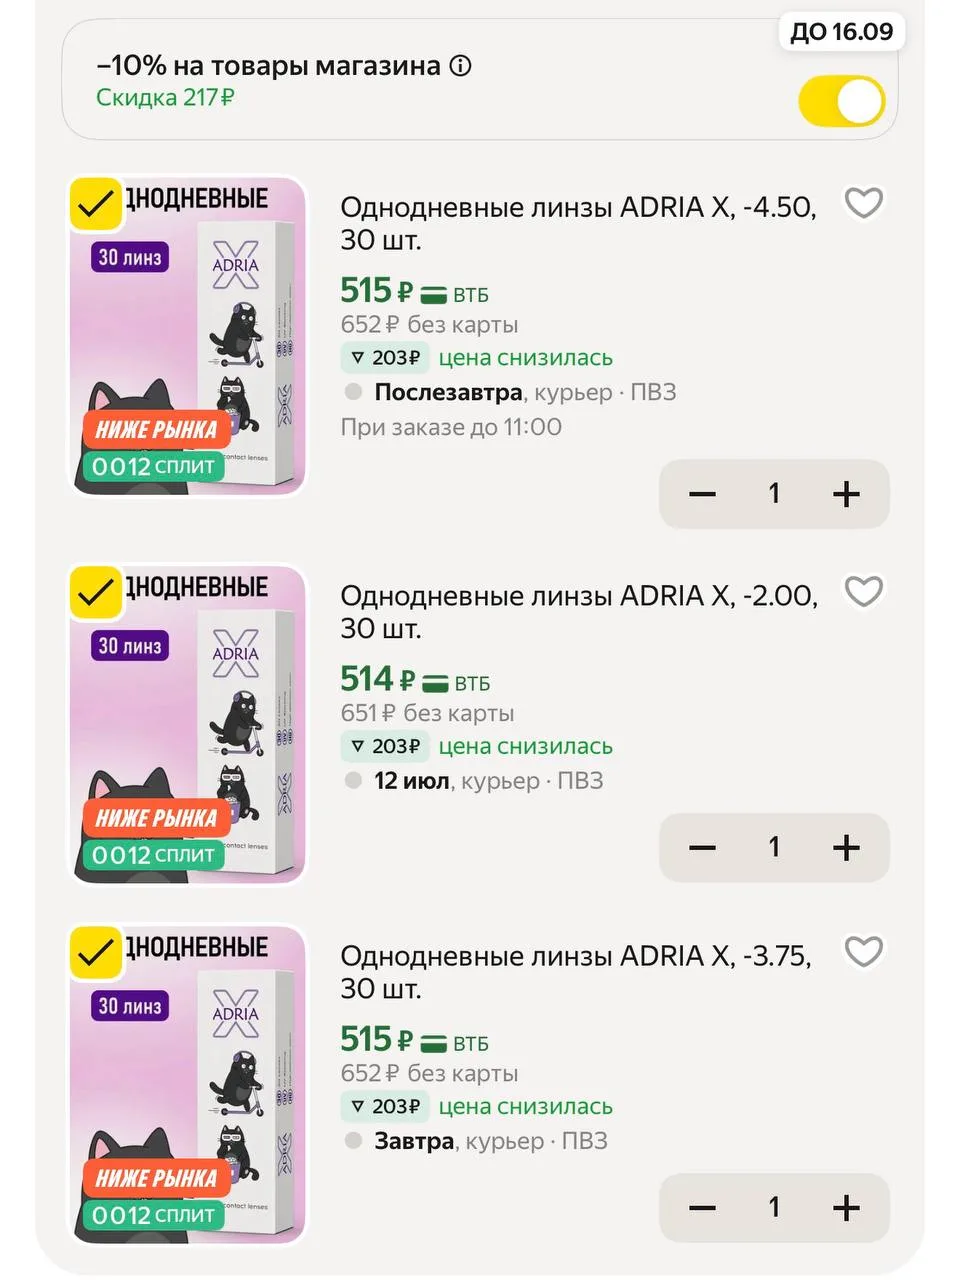Tap the 0 0 12 Сплит badge on third item
960x1280 pixels.
point(152,1215)
